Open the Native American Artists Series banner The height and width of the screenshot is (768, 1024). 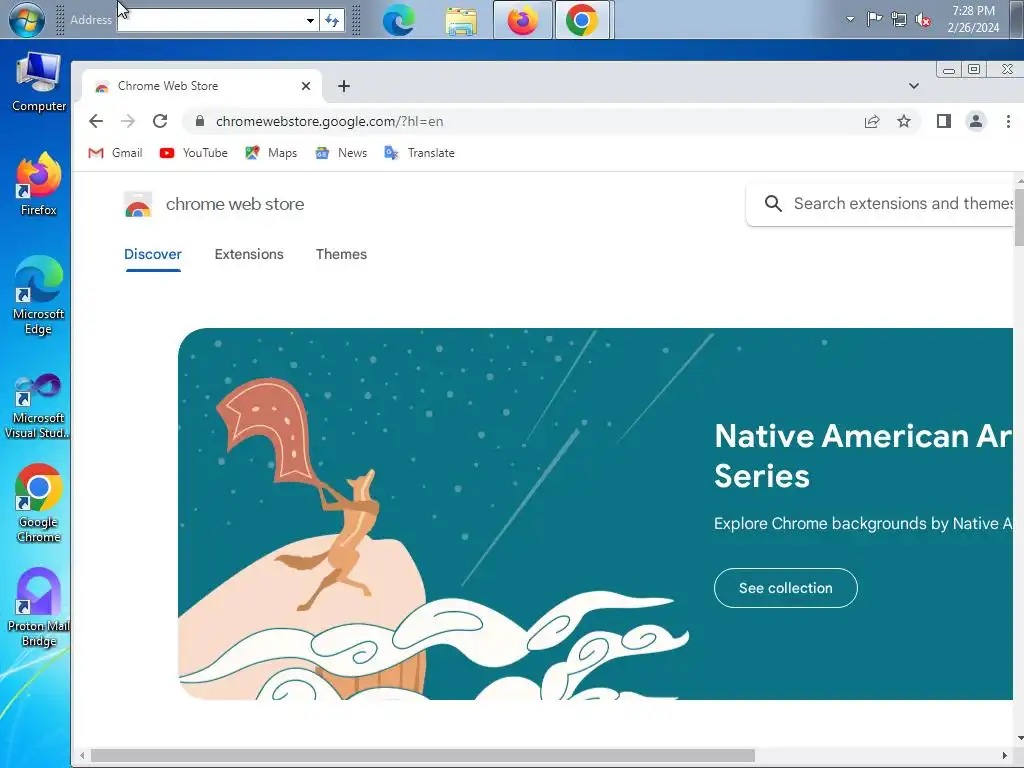point(595,513)
